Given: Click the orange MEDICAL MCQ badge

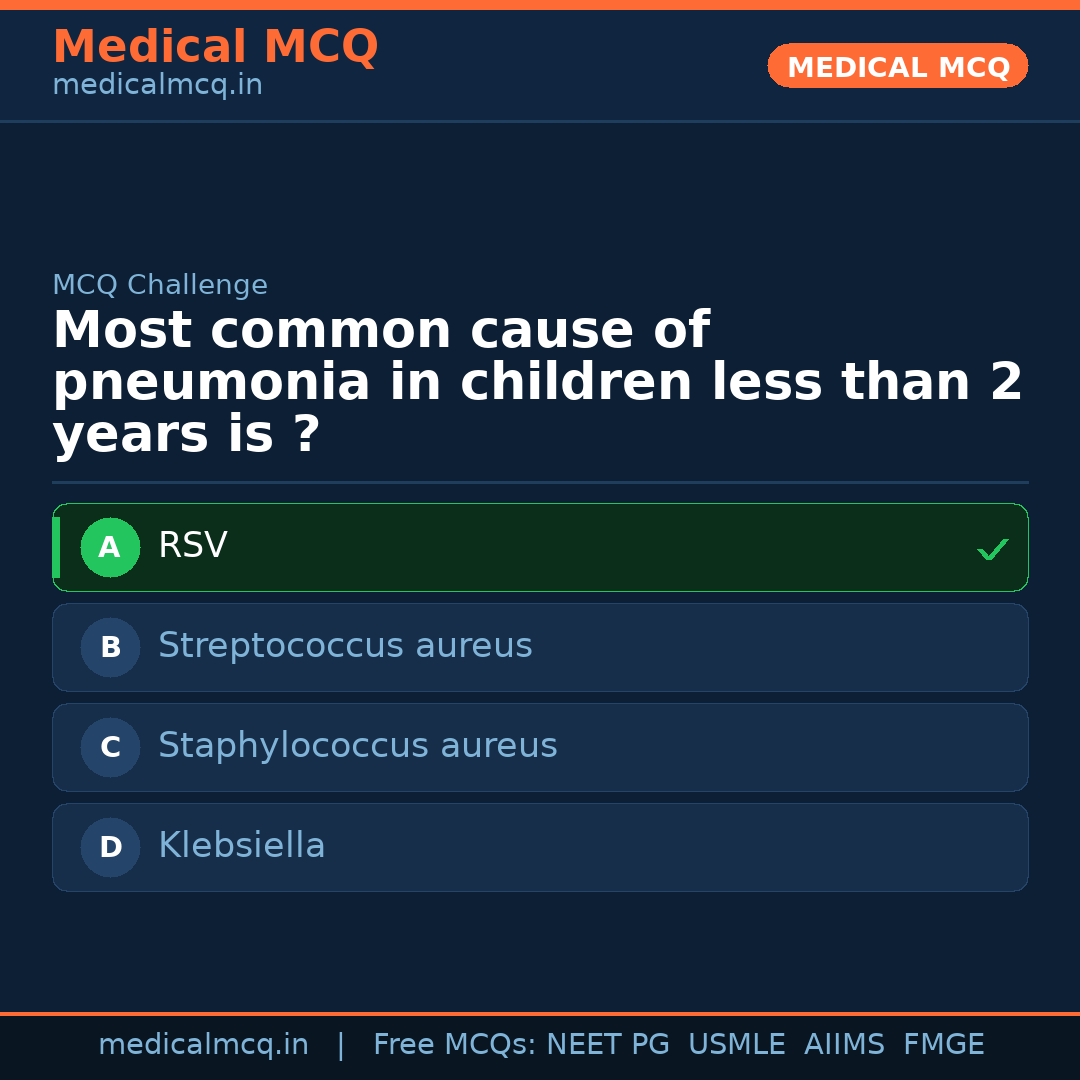Looking at the screenshot, I should pos(897,66).
